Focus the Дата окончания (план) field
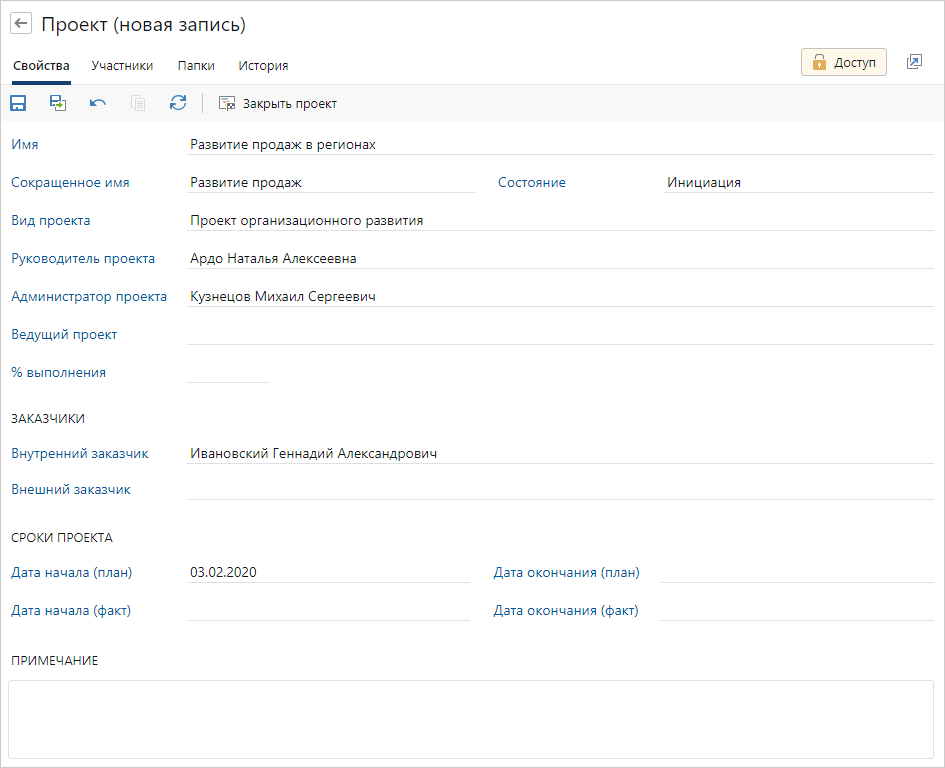The height and width of the screenshot is (768, 945). coord(796,572)
